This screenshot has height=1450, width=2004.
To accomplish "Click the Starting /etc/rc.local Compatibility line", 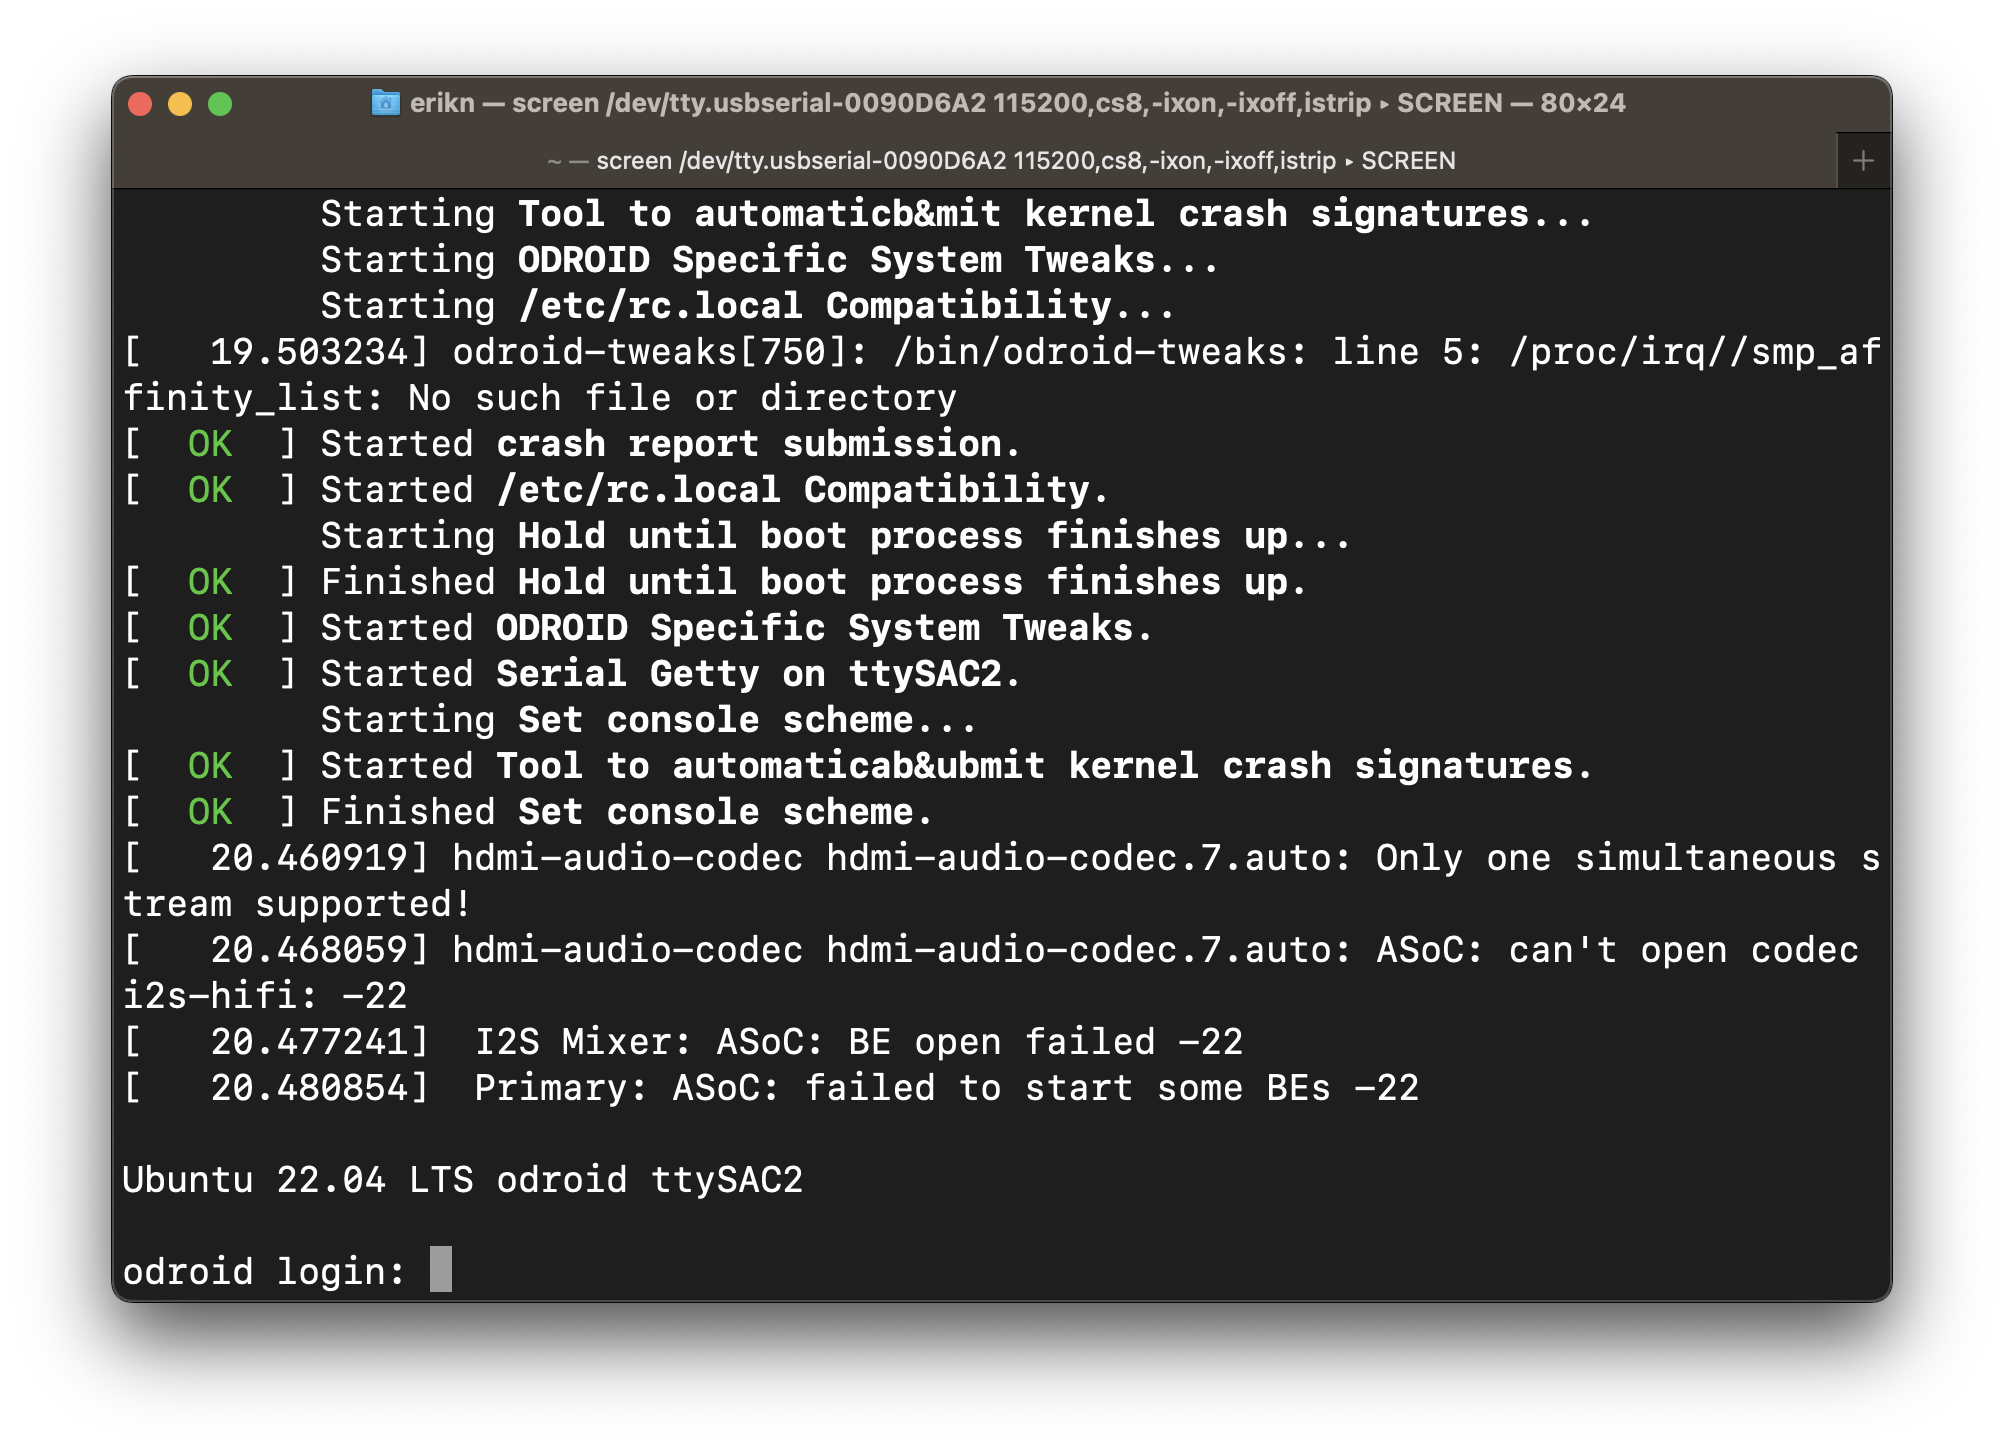I will [x=747, y=306].
